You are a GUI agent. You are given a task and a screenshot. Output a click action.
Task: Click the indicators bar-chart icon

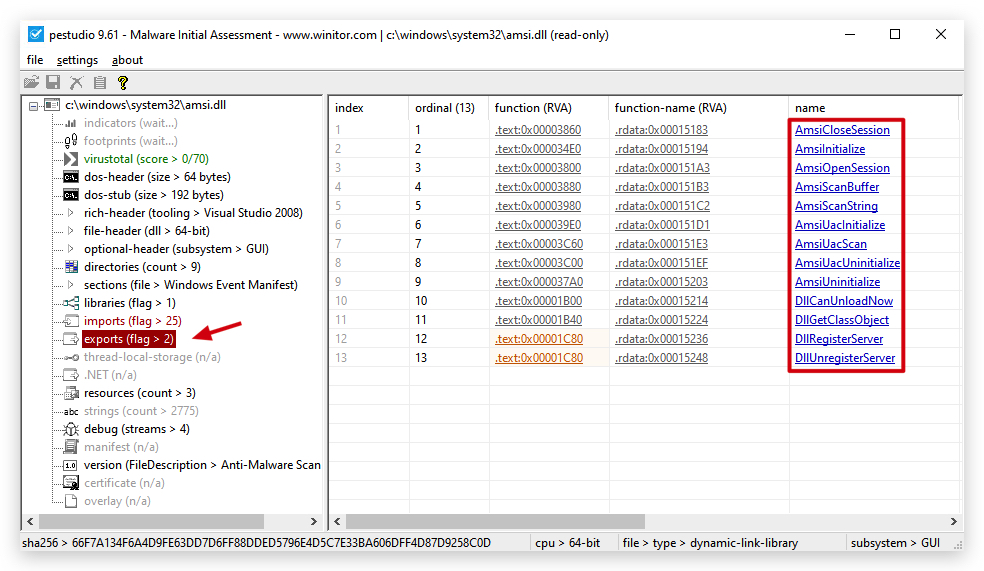click(x=71, y=123)
